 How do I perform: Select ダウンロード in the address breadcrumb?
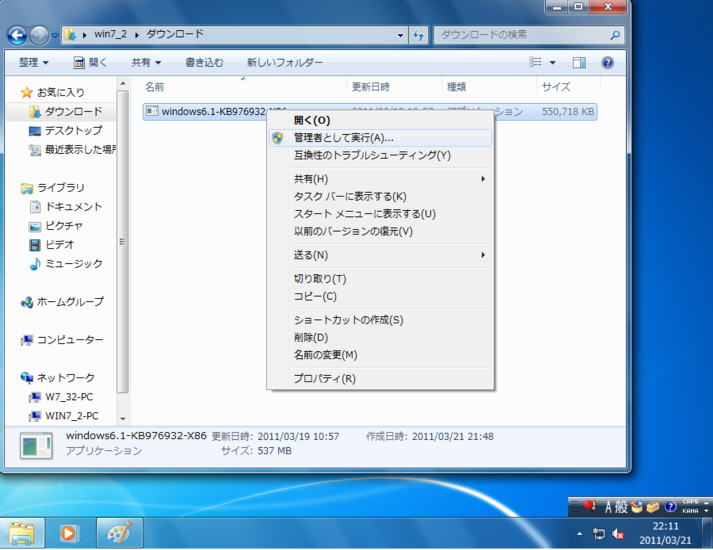[x=175, y=34]
